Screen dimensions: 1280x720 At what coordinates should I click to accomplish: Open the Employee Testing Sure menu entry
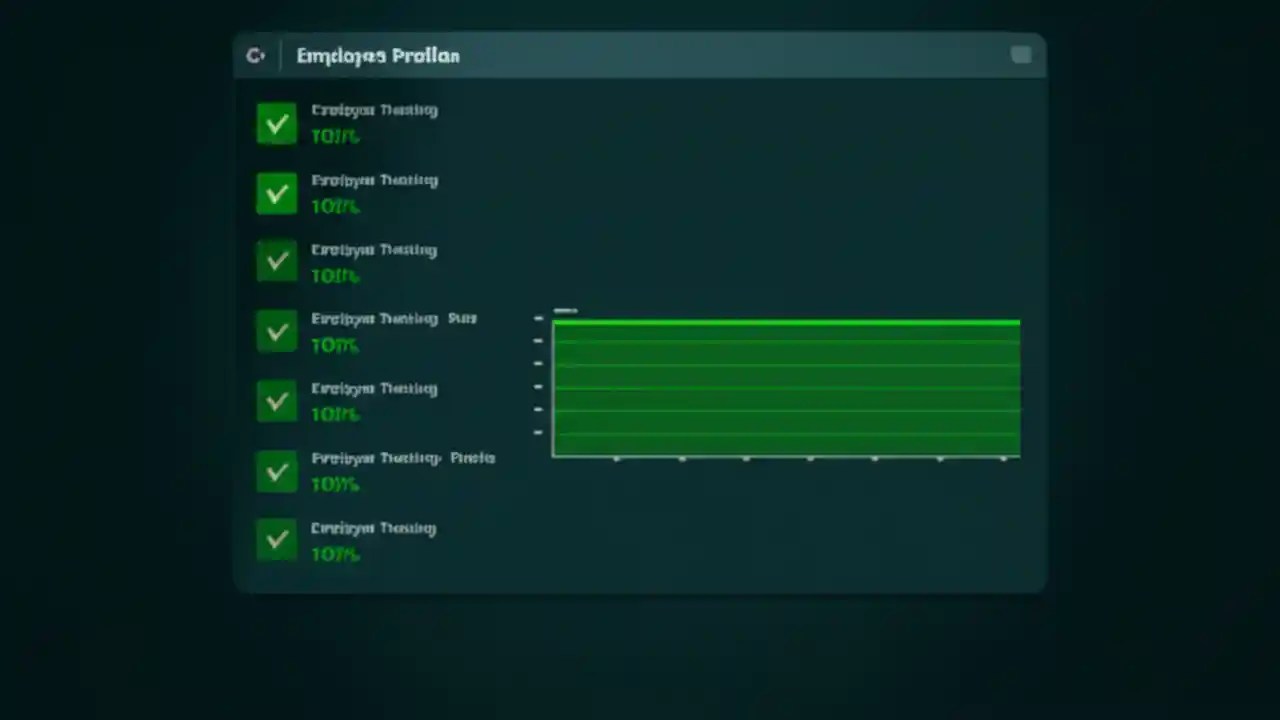tap(394, 318)
